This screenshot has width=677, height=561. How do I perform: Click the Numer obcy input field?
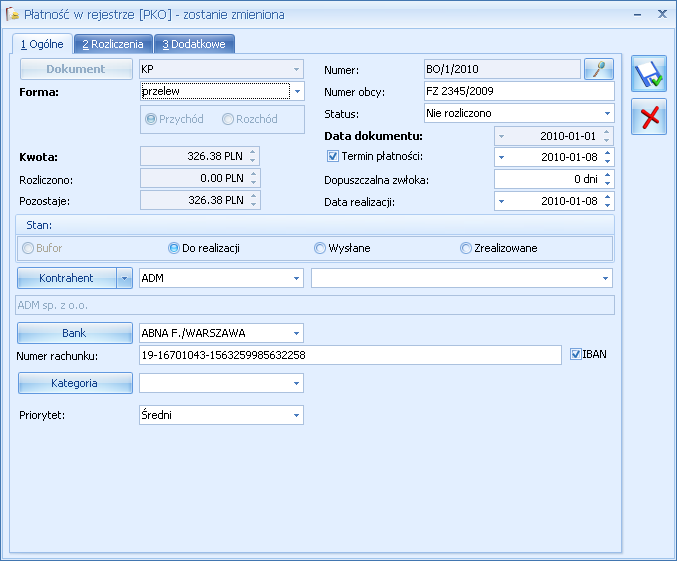[519, 91]
